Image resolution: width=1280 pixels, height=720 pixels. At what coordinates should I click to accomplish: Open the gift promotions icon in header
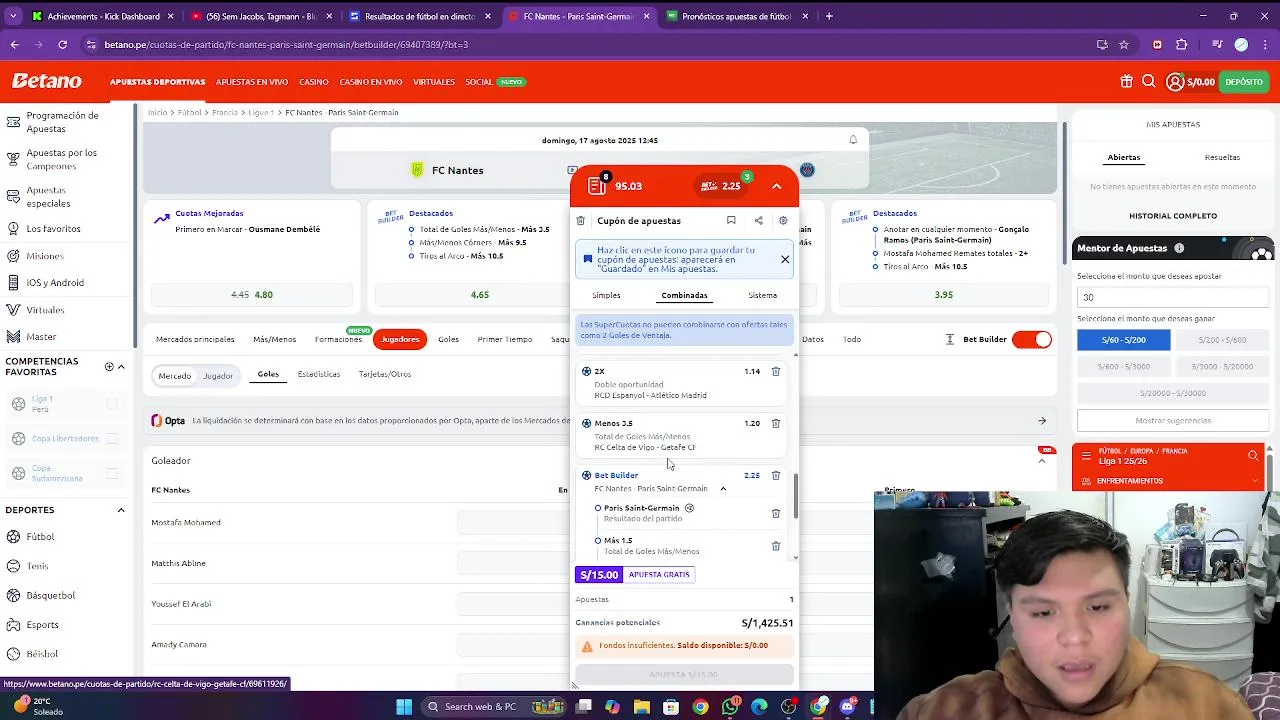(1126, 82)
